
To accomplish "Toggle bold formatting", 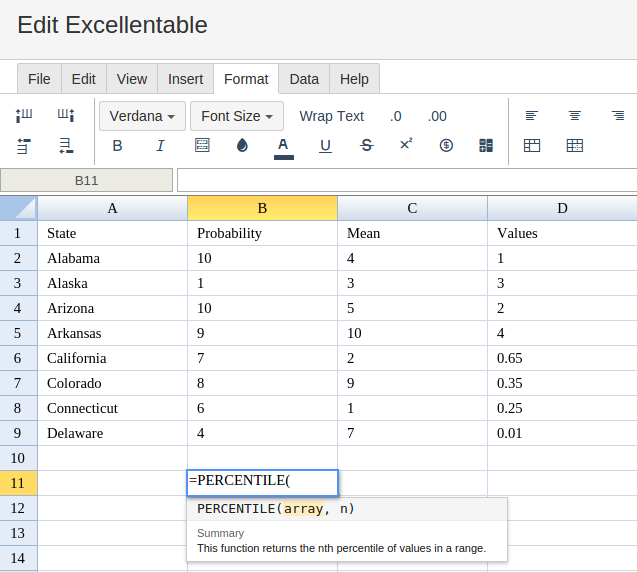I will [117, 146].
